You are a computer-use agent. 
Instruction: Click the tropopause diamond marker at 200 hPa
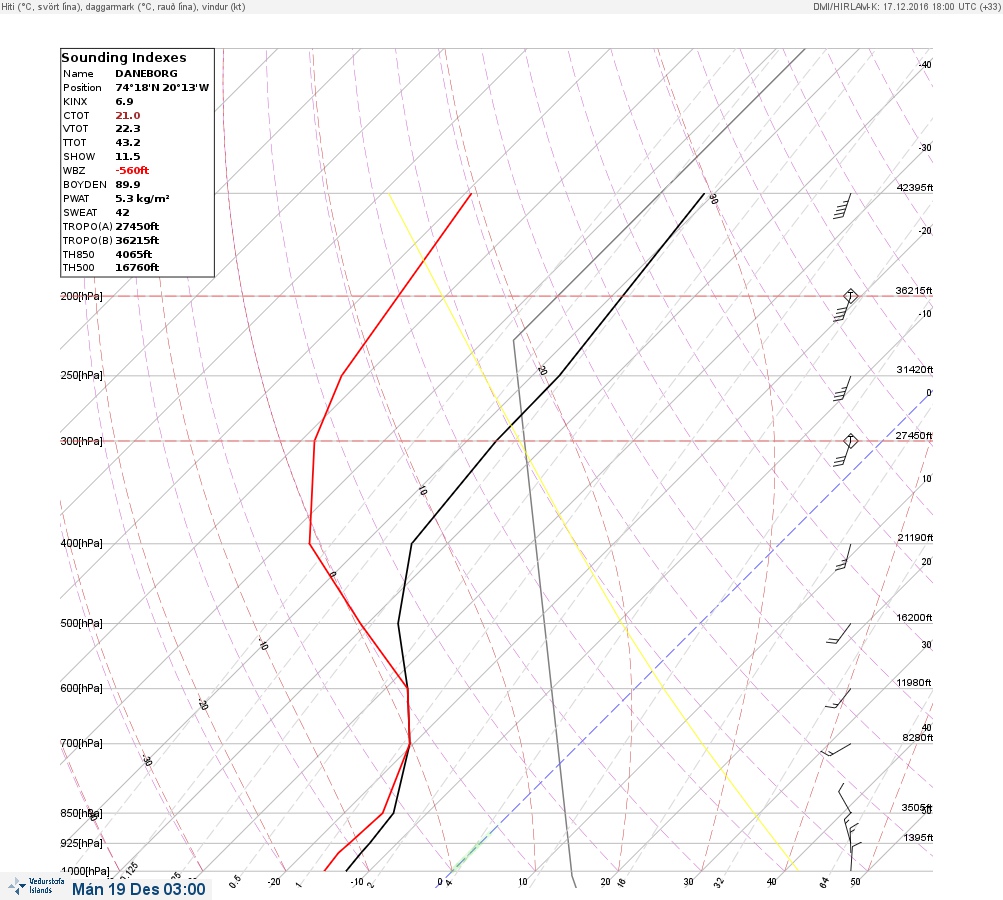click(x=850, y=296)
